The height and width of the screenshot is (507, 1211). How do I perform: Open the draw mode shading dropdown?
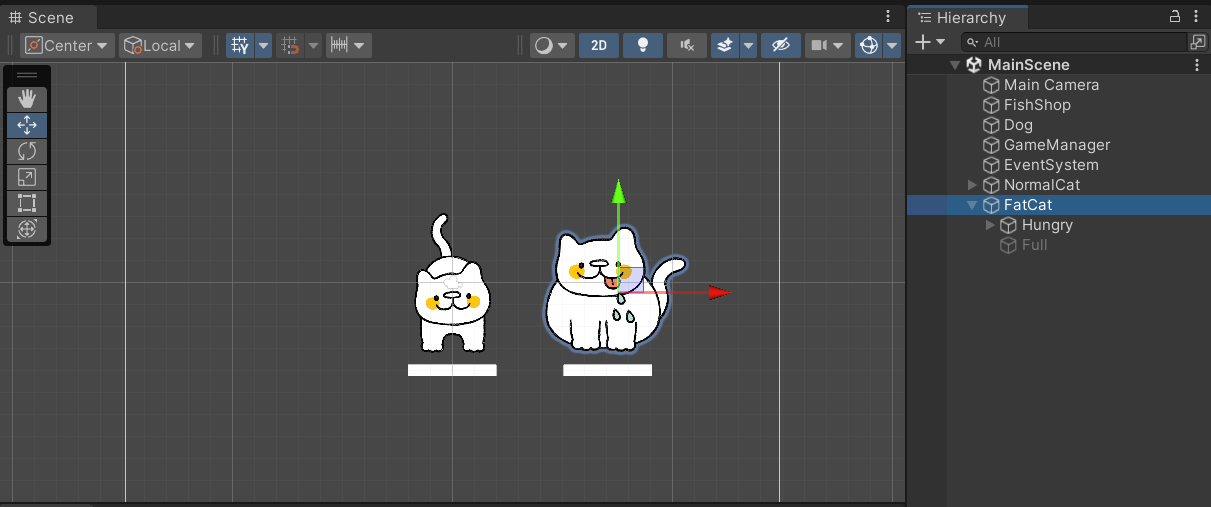click(552, 45)
